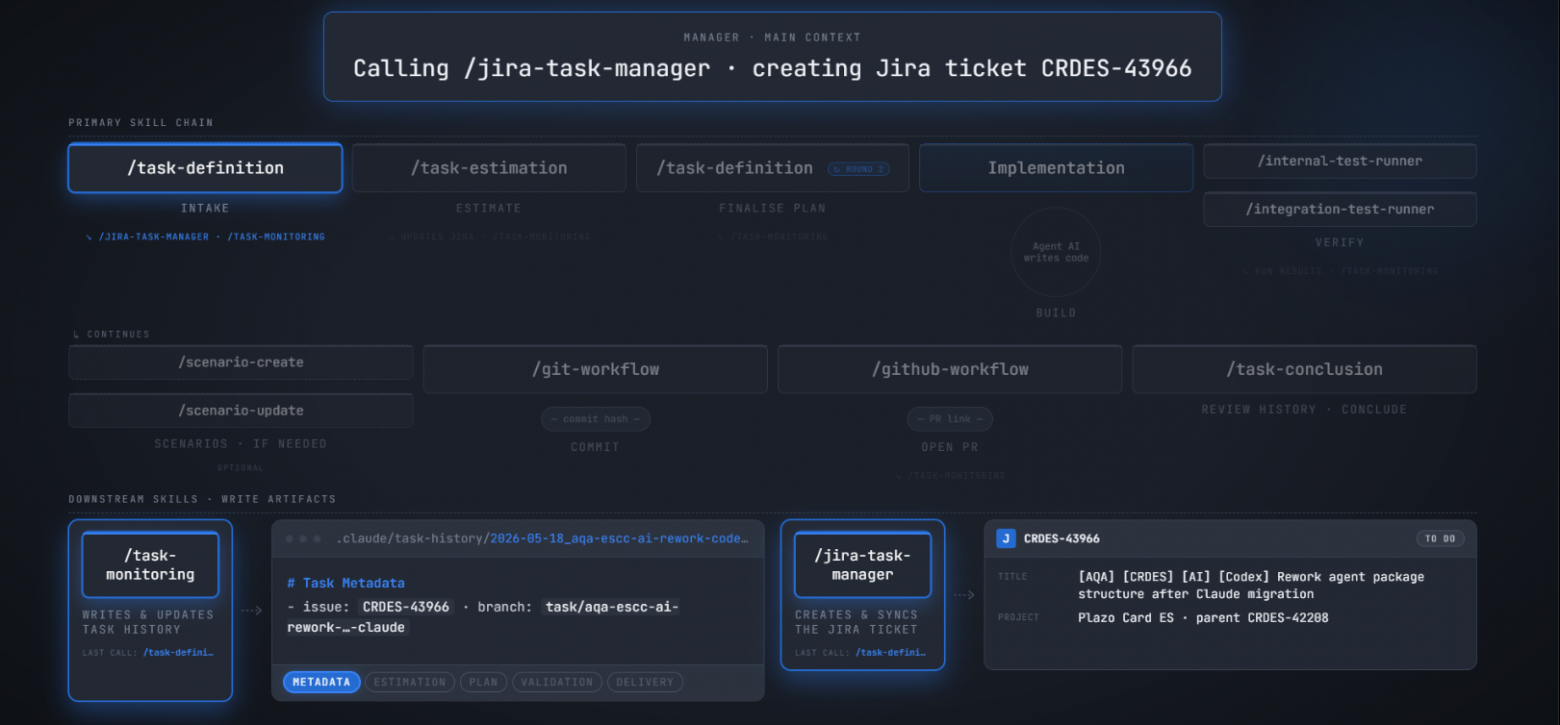This screenshot has height=725, width=1560.
Task: Click 'WRITES & UPDATES TASK HISTORY' description
Action: tap(148, 622)
